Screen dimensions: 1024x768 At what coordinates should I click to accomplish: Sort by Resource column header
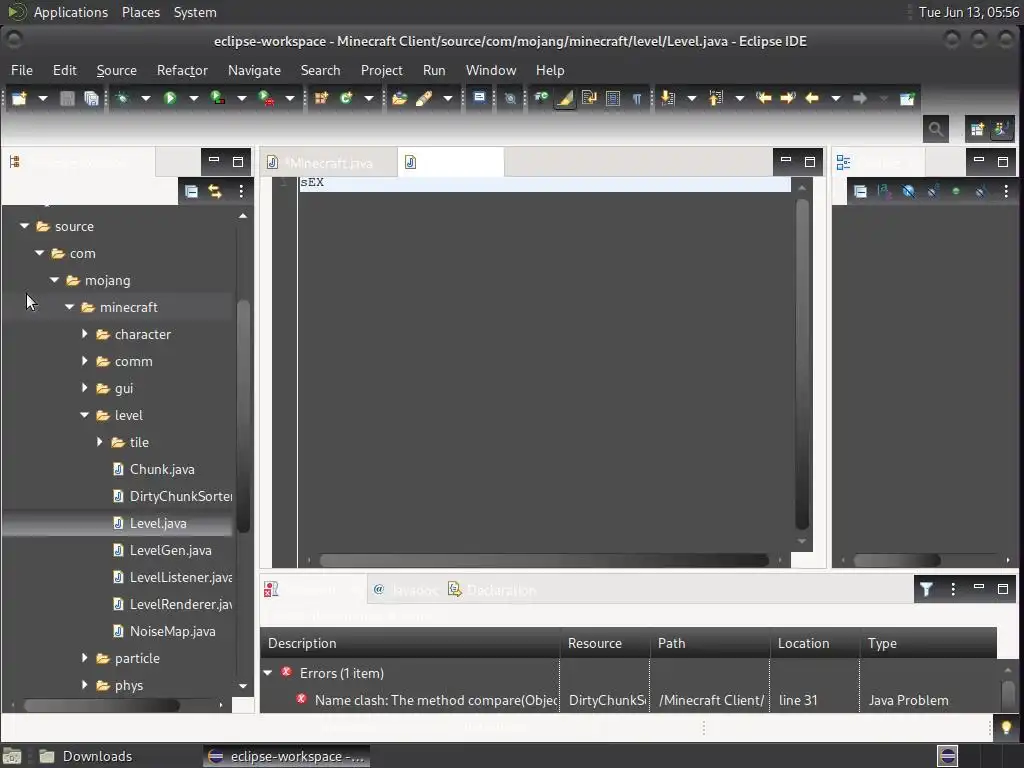pos(605,643)
